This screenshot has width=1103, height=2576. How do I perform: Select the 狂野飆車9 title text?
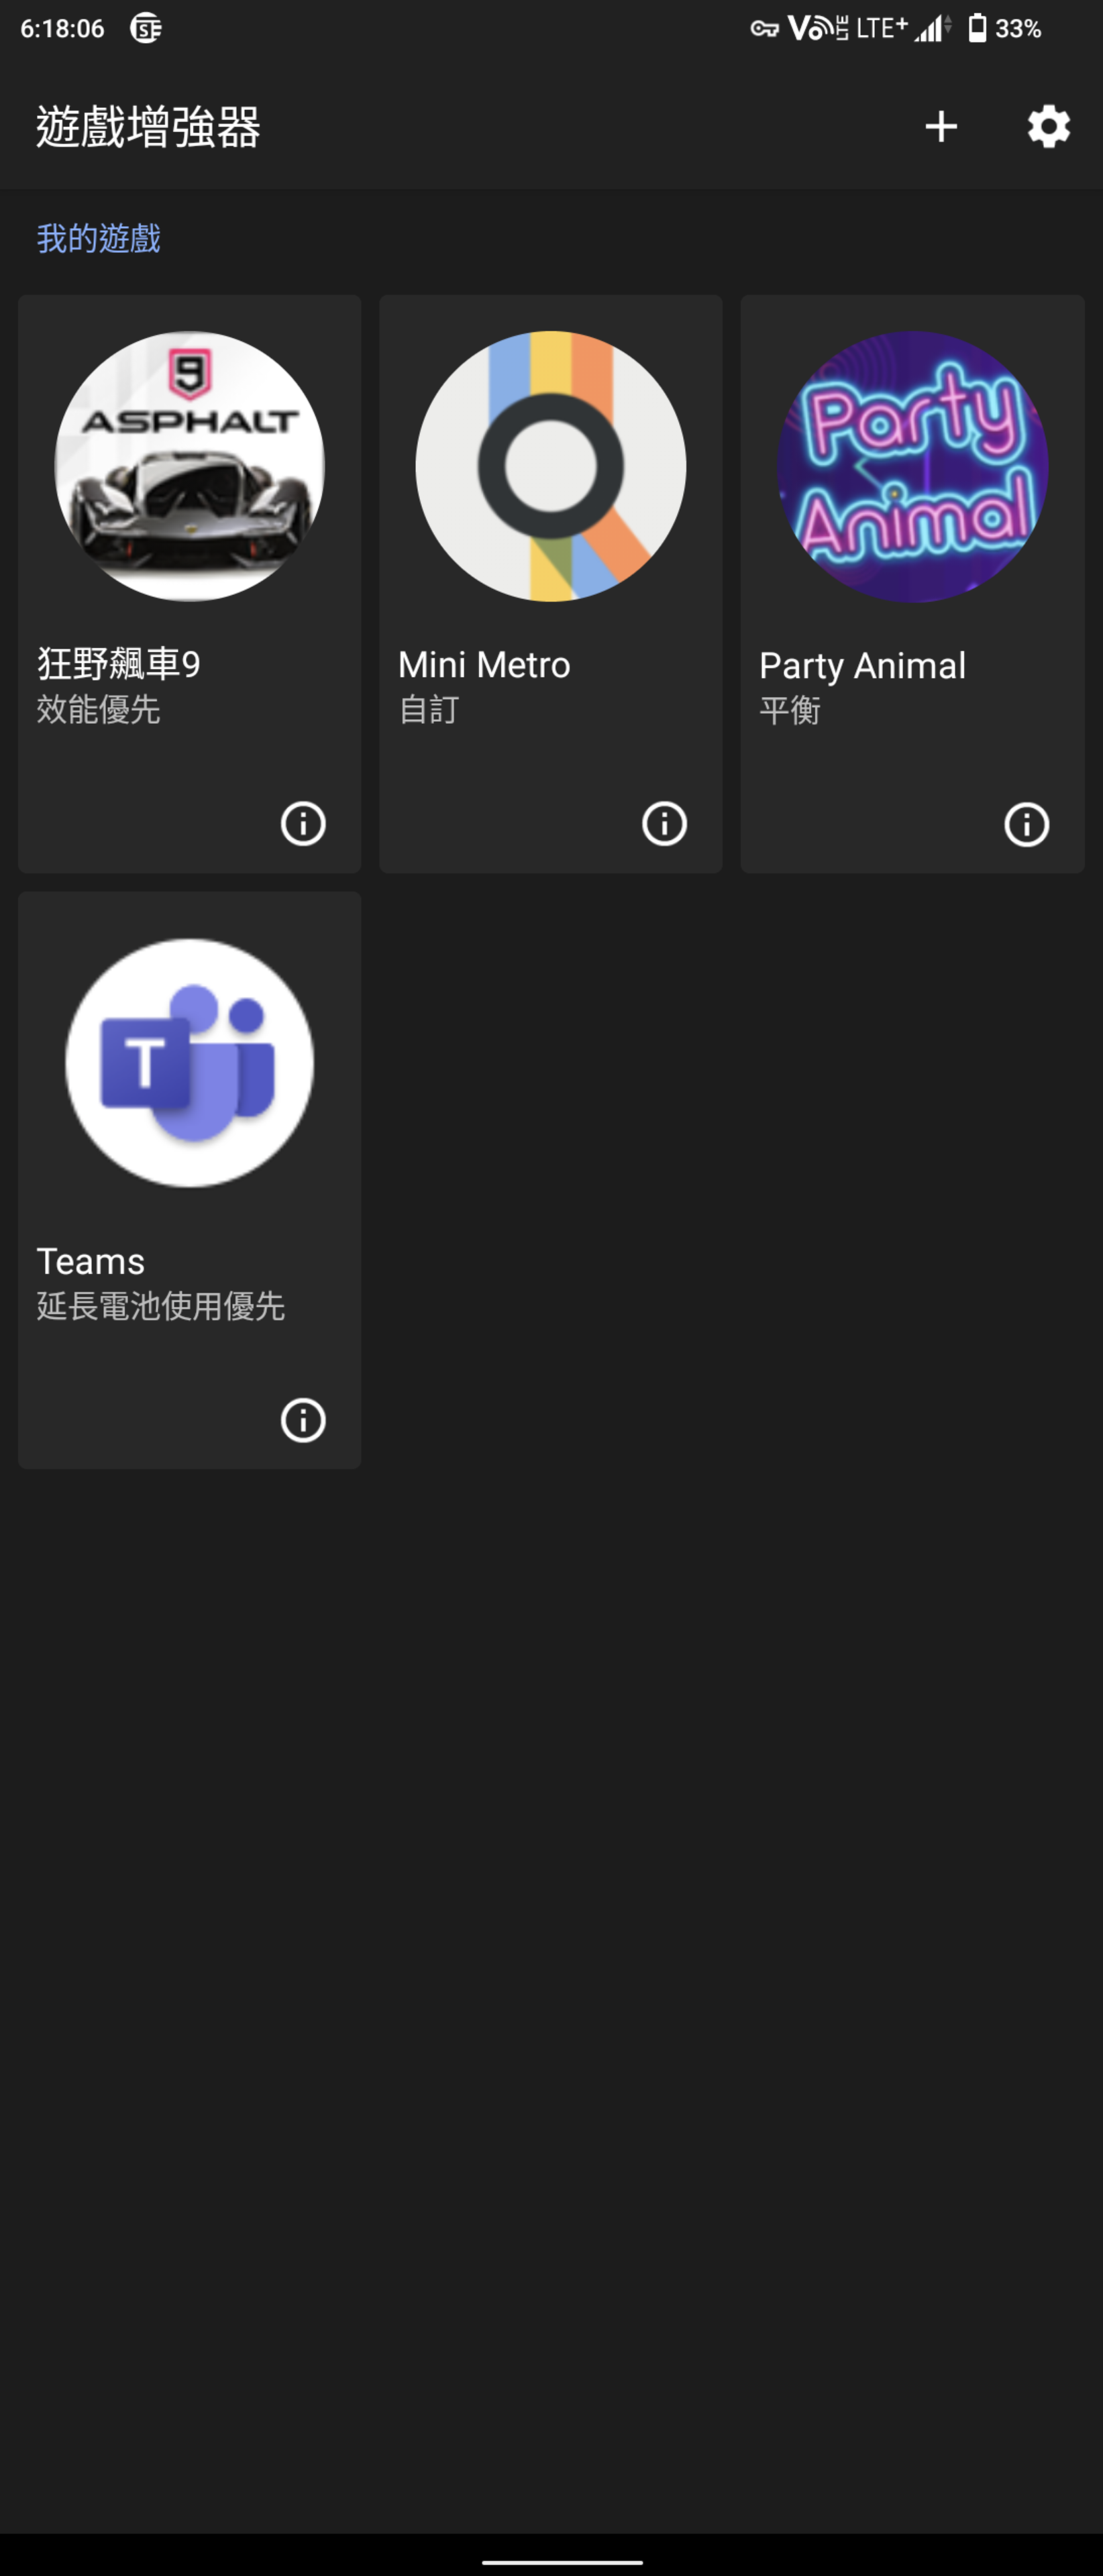[x=119, y=664]
